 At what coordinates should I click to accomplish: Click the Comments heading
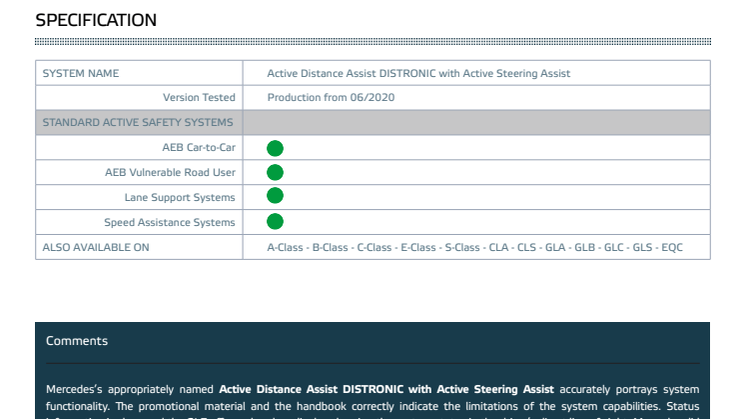click(77, 341)
